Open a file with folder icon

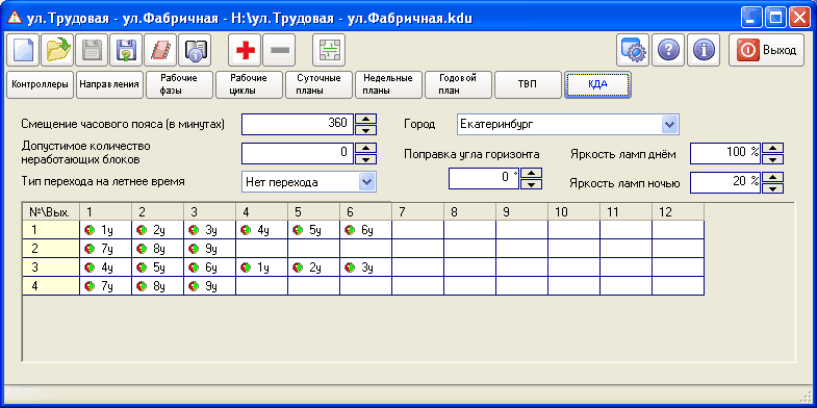pos(57,50)
